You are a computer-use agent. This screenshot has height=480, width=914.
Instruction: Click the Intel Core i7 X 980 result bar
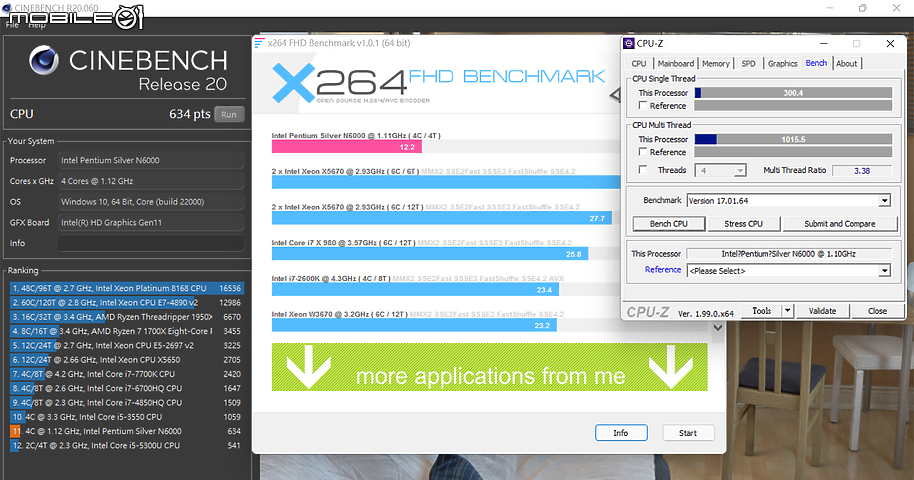430,254
